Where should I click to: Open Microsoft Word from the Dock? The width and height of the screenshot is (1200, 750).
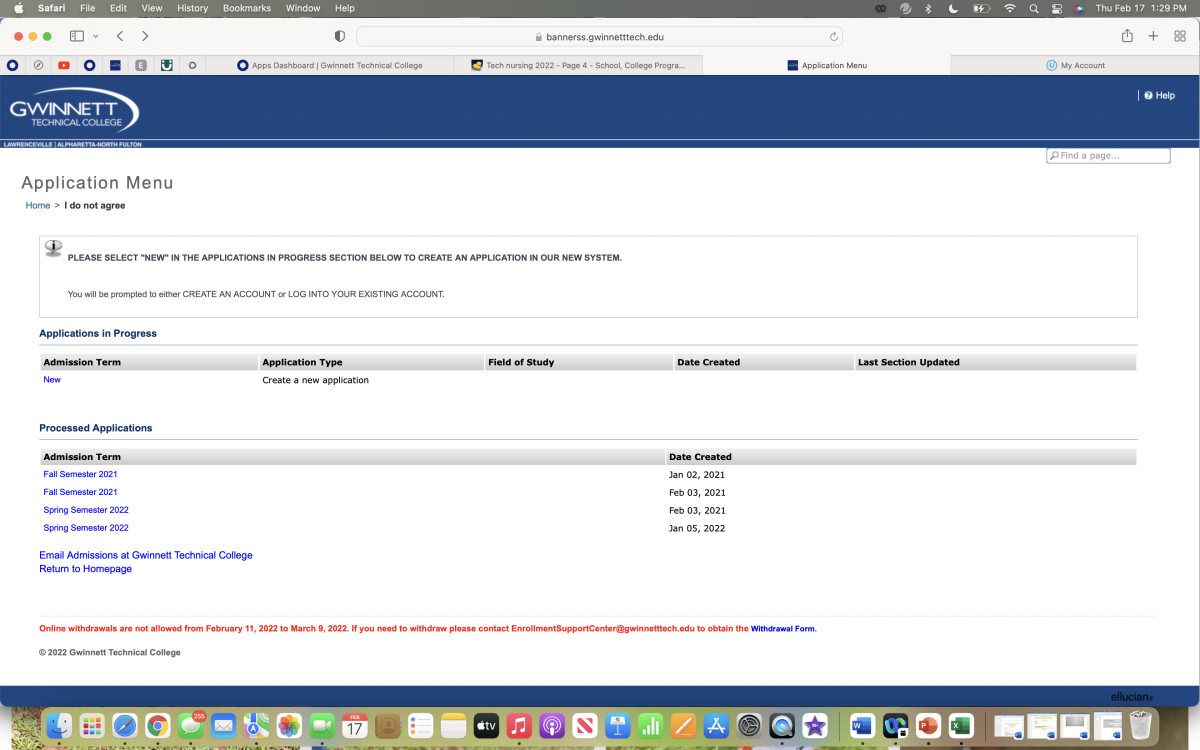click(x=862, y=725)
